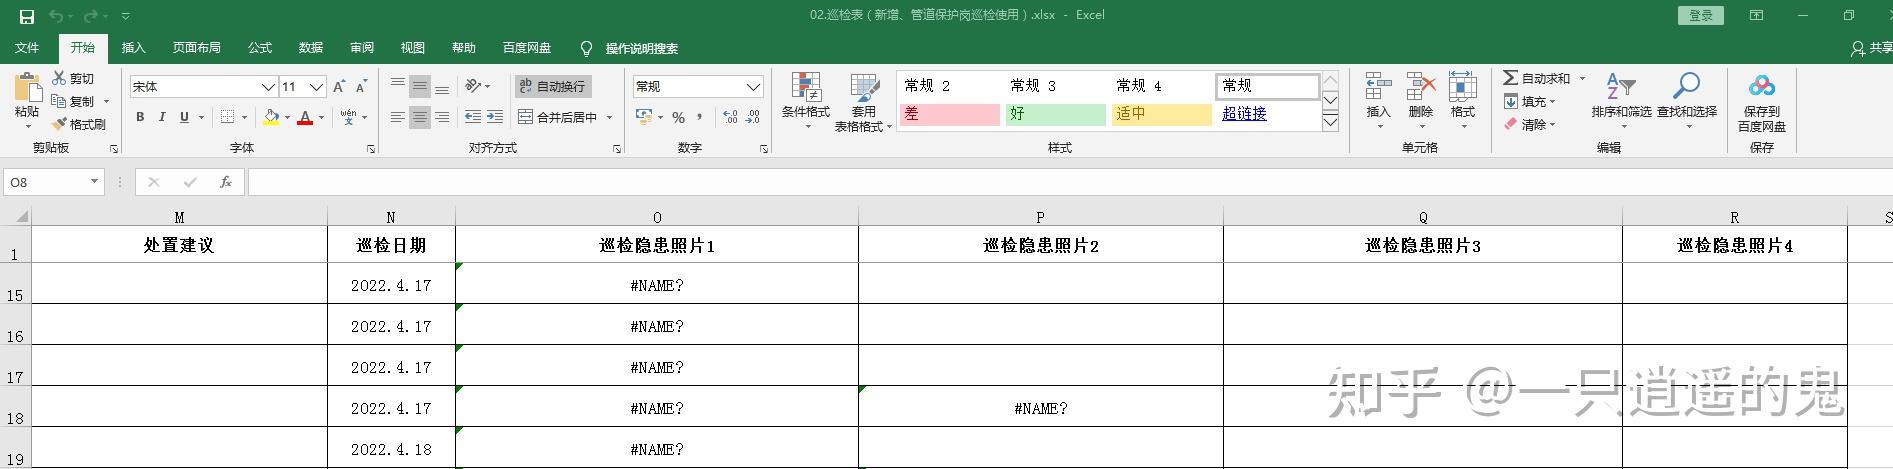This screenshot has height=469, width=1893.
Task: Open Format as Table (套用表格格式)
Action: 864,103
